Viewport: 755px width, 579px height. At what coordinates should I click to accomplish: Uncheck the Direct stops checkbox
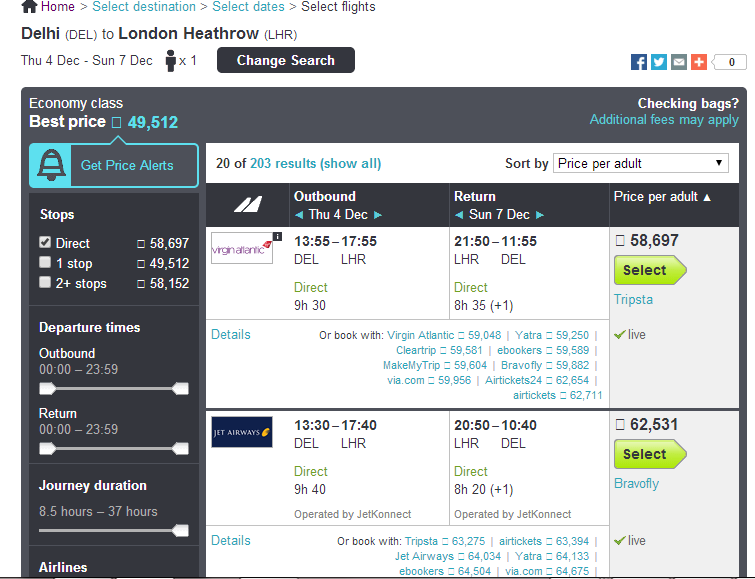click(x=45, y=242)
